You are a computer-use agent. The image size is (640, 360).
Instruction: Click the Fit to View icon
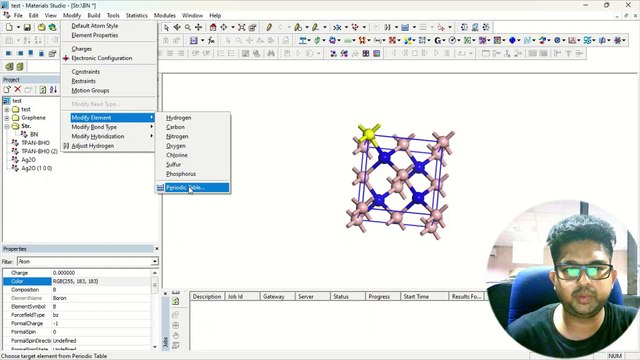pos(242,27)
